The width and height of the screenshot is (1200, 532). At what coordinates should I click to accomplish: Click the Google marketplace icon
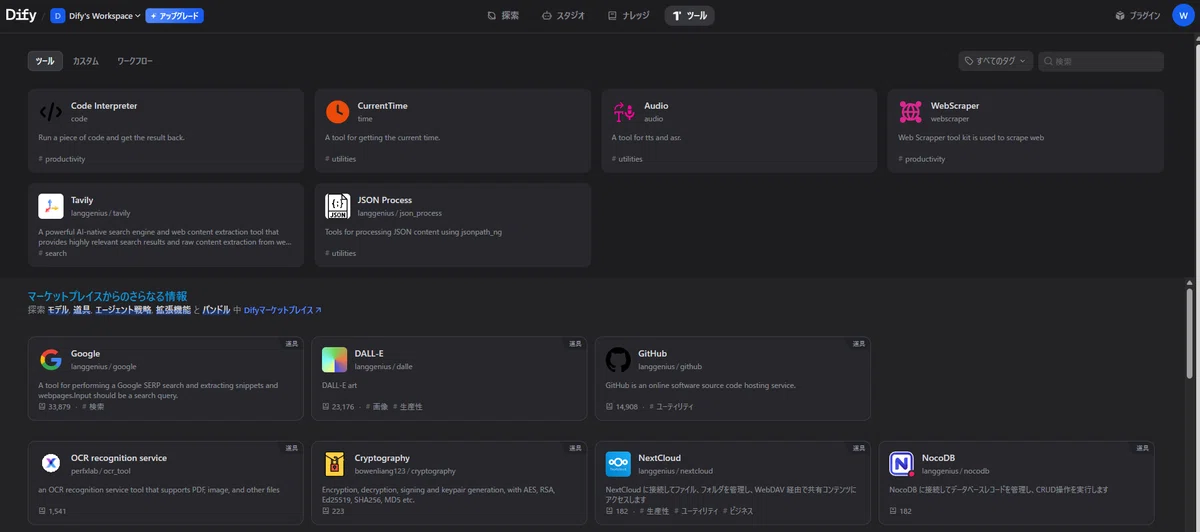tap(51, 360)
